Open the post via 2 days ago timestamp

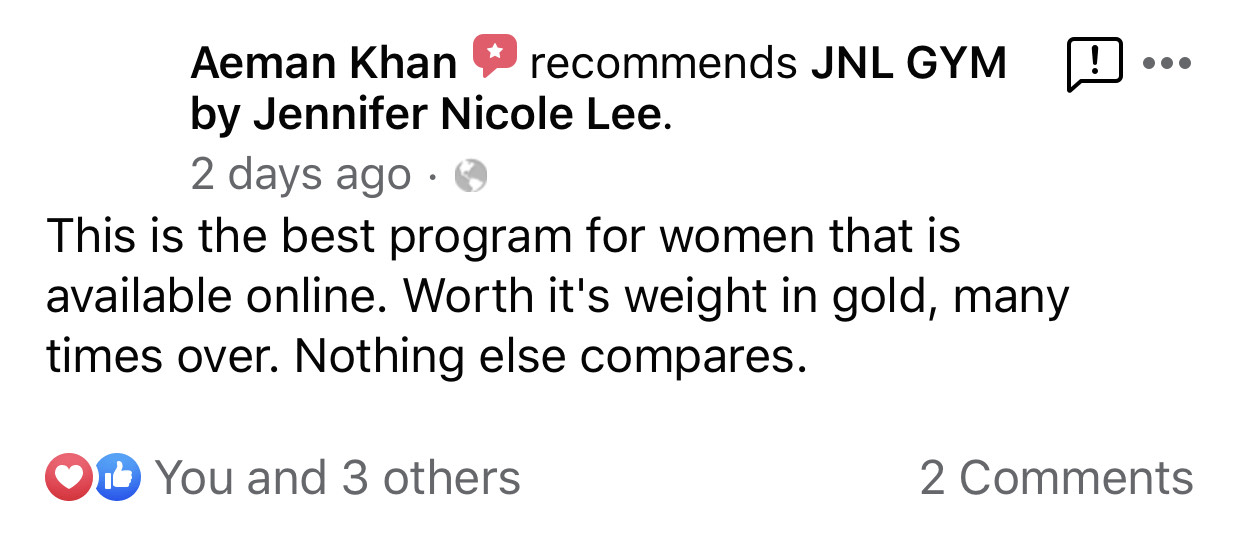coord(301,176)
